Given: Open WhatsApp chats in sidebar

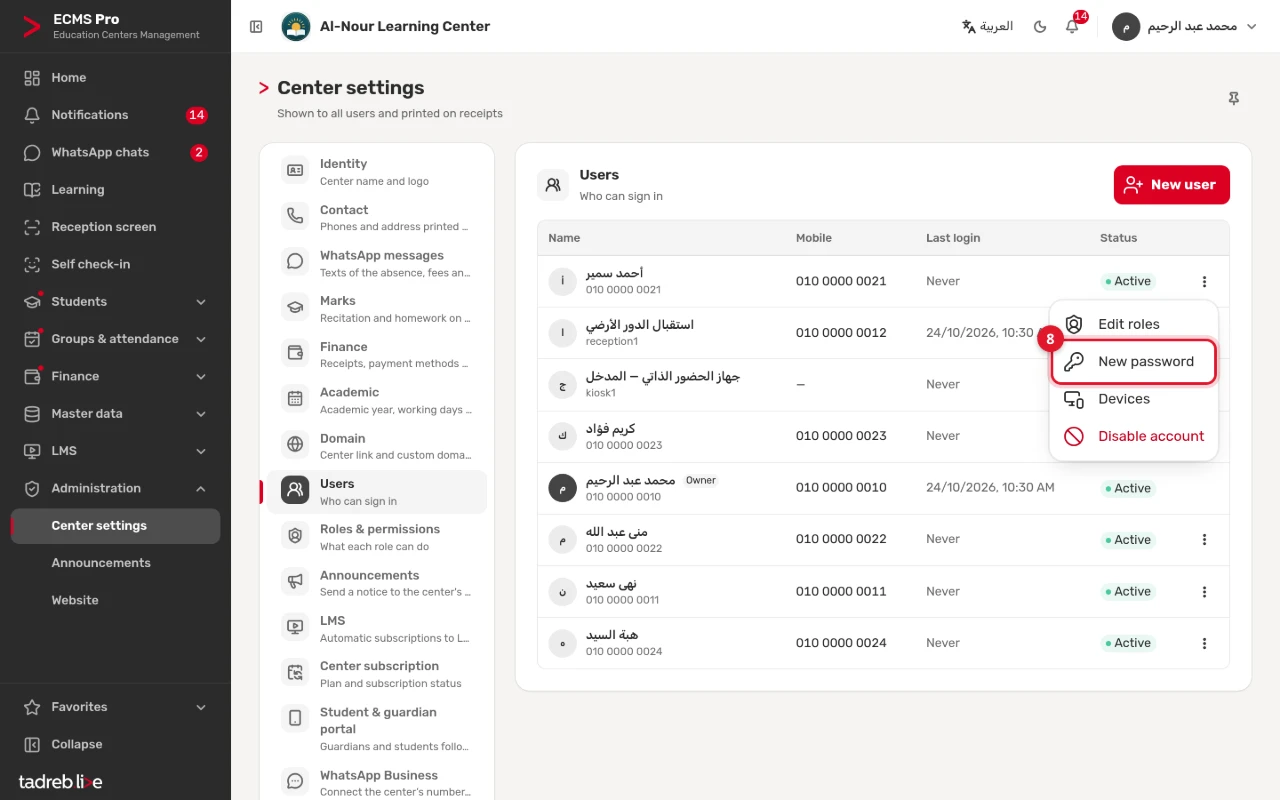Looking at the screenshot, I should point(115,152).
